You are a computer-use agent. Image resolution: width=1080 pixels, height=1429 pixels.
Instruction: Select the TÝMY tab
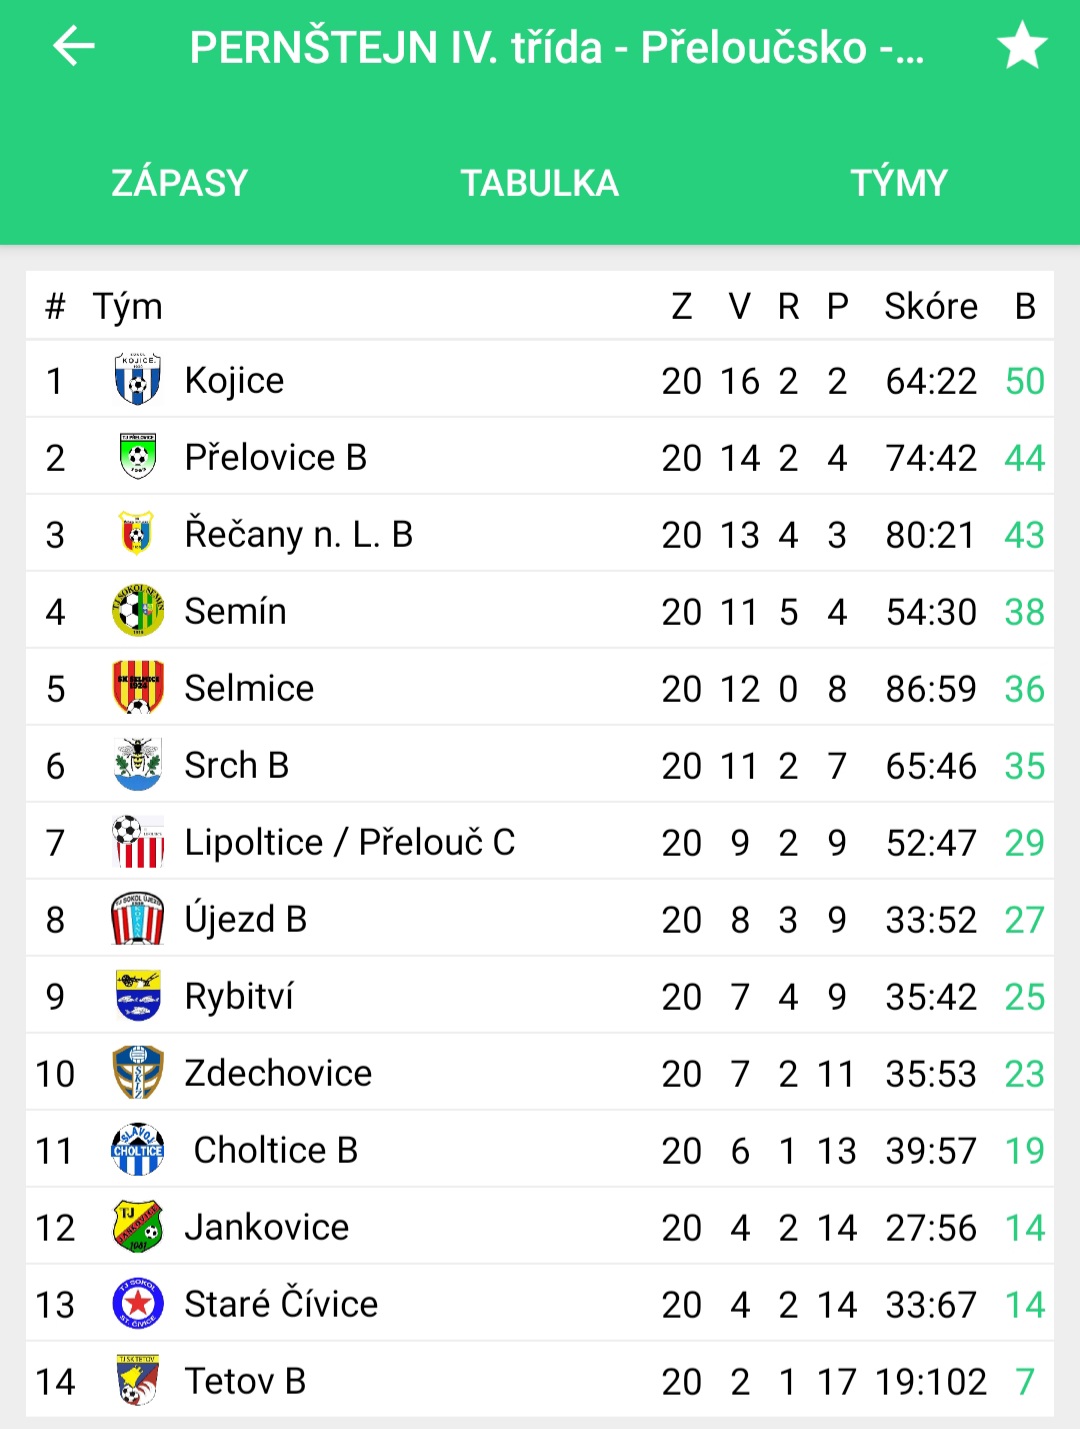click(899, 183)
